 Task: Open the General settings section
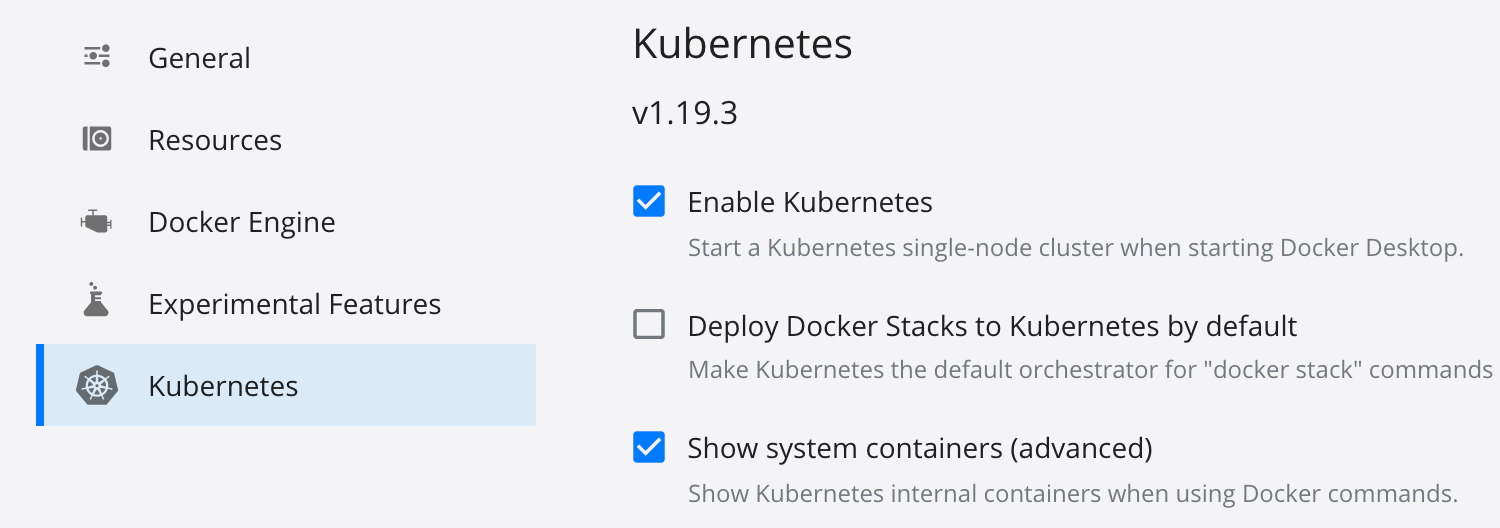coord(199,58)
